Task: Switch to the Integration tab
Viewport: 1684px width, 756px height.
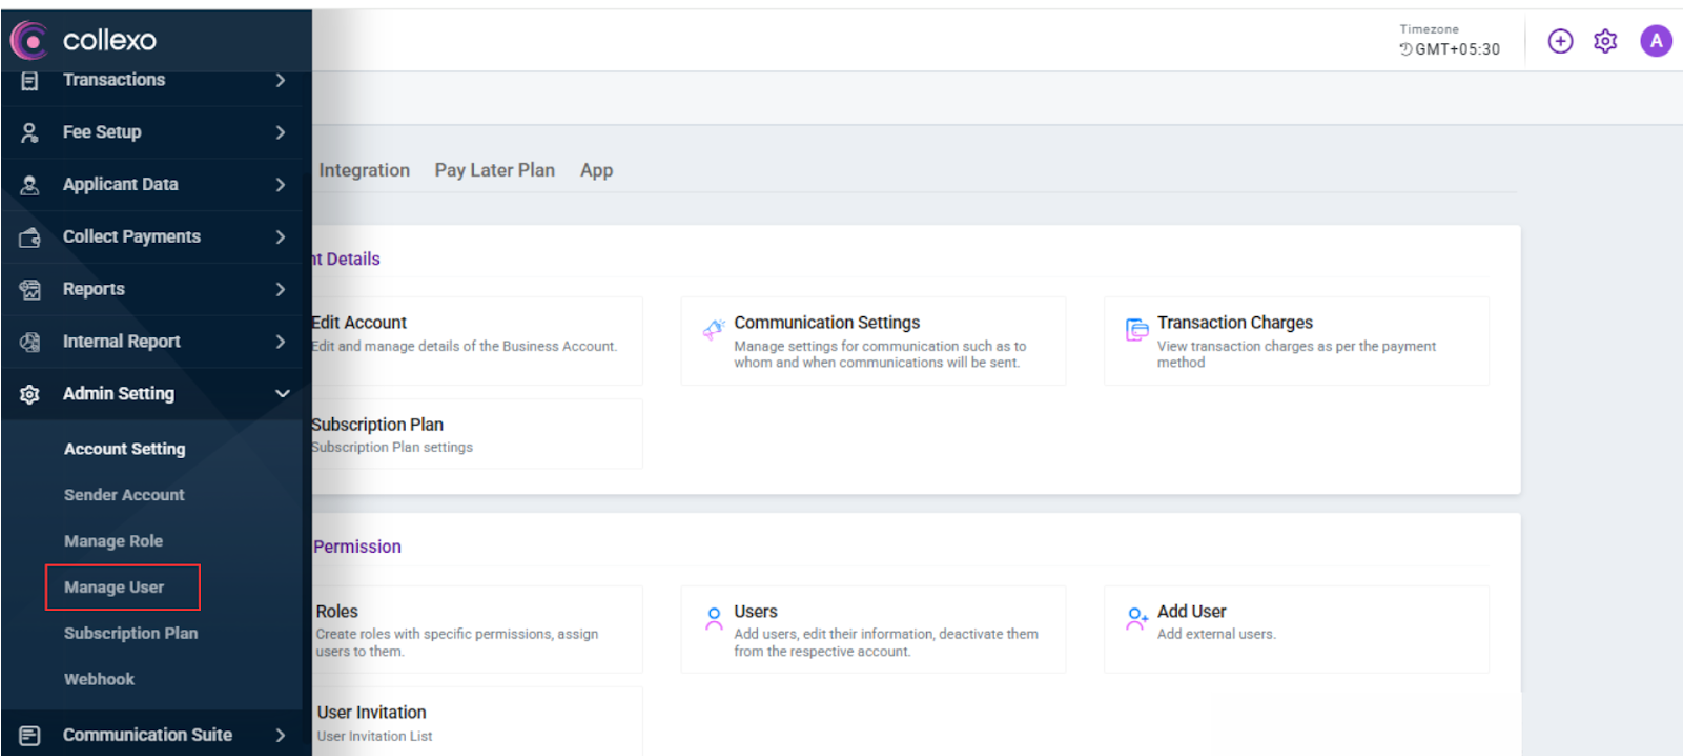Action: pyautogui.click(x=364, y=170)
